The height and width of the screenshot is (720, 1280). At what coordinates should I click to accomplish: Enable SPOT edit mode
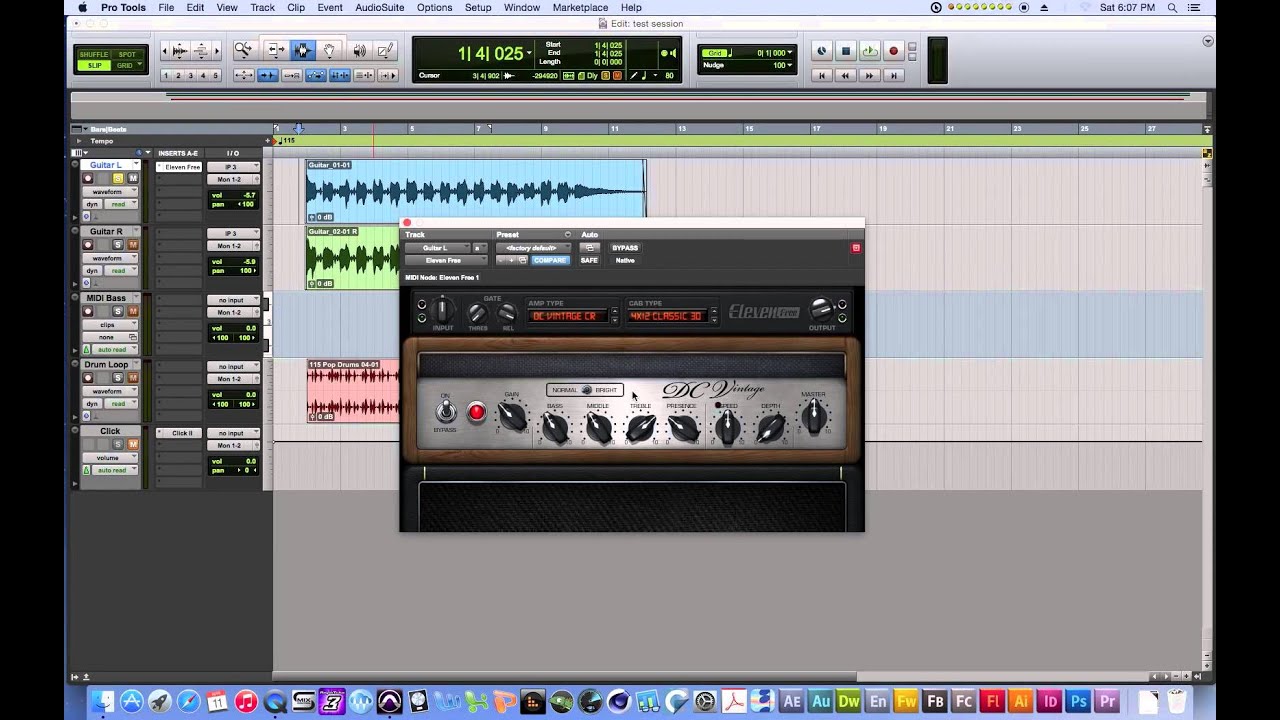(126, 54)
